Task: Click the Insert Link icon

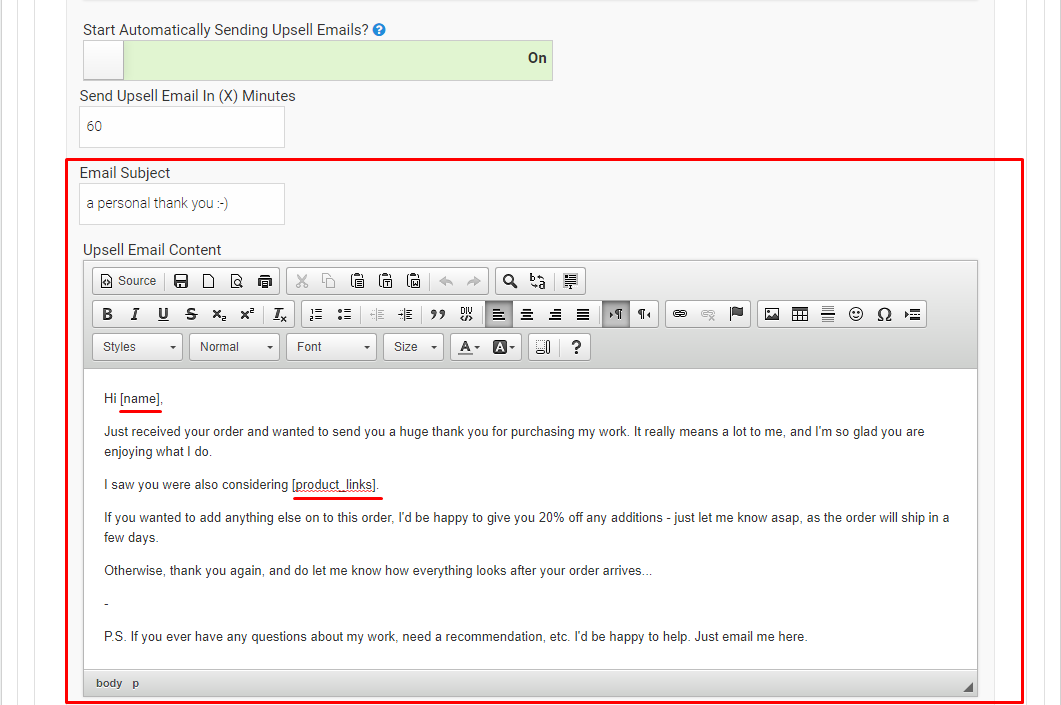Action: pos(680,314)
